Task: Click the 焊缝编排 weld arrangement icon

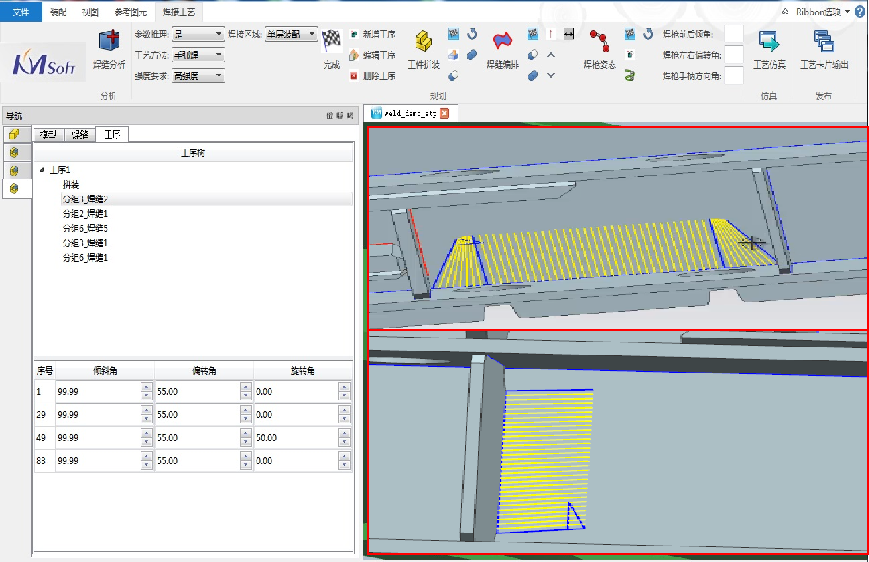Action: coord(502,42)
